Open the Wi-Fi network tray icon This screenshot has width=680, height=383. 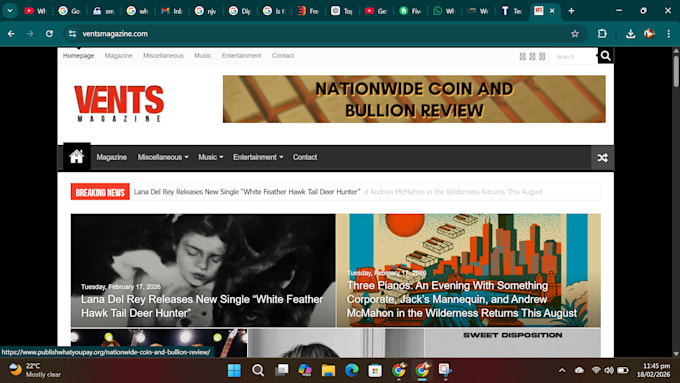tap(596, 370)
